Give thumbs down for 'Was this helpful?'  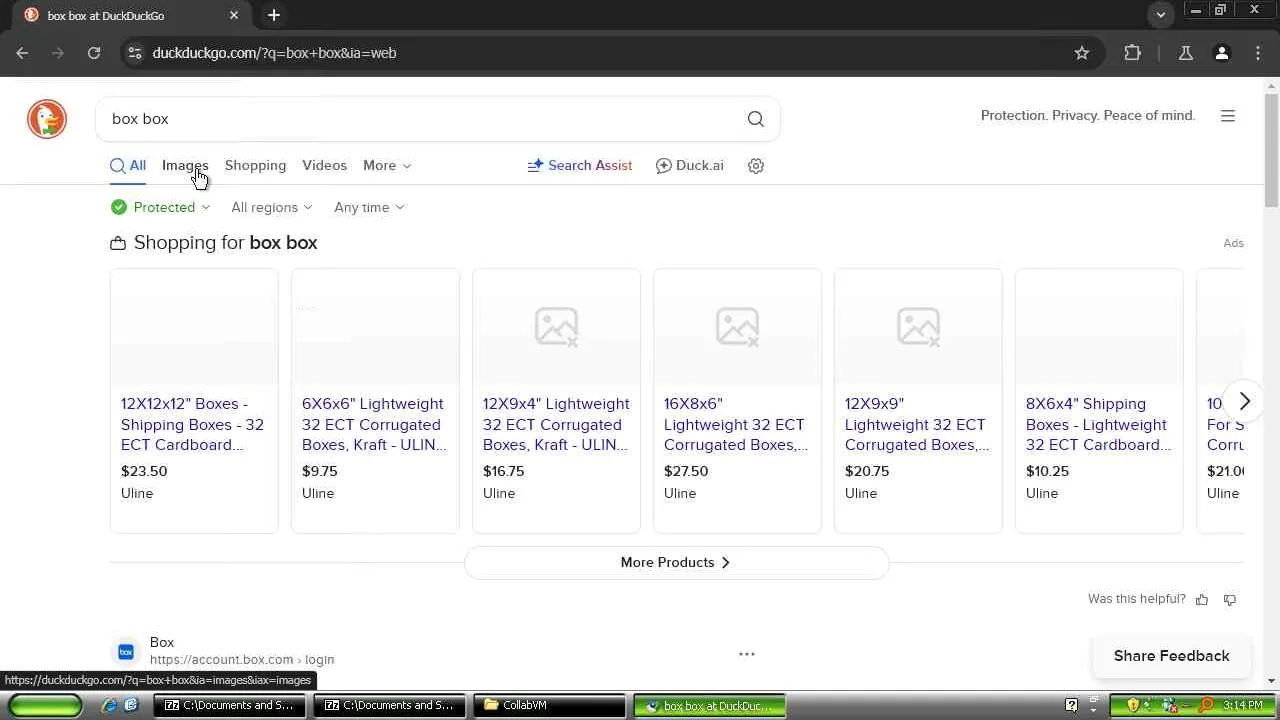coord(1230,599)
